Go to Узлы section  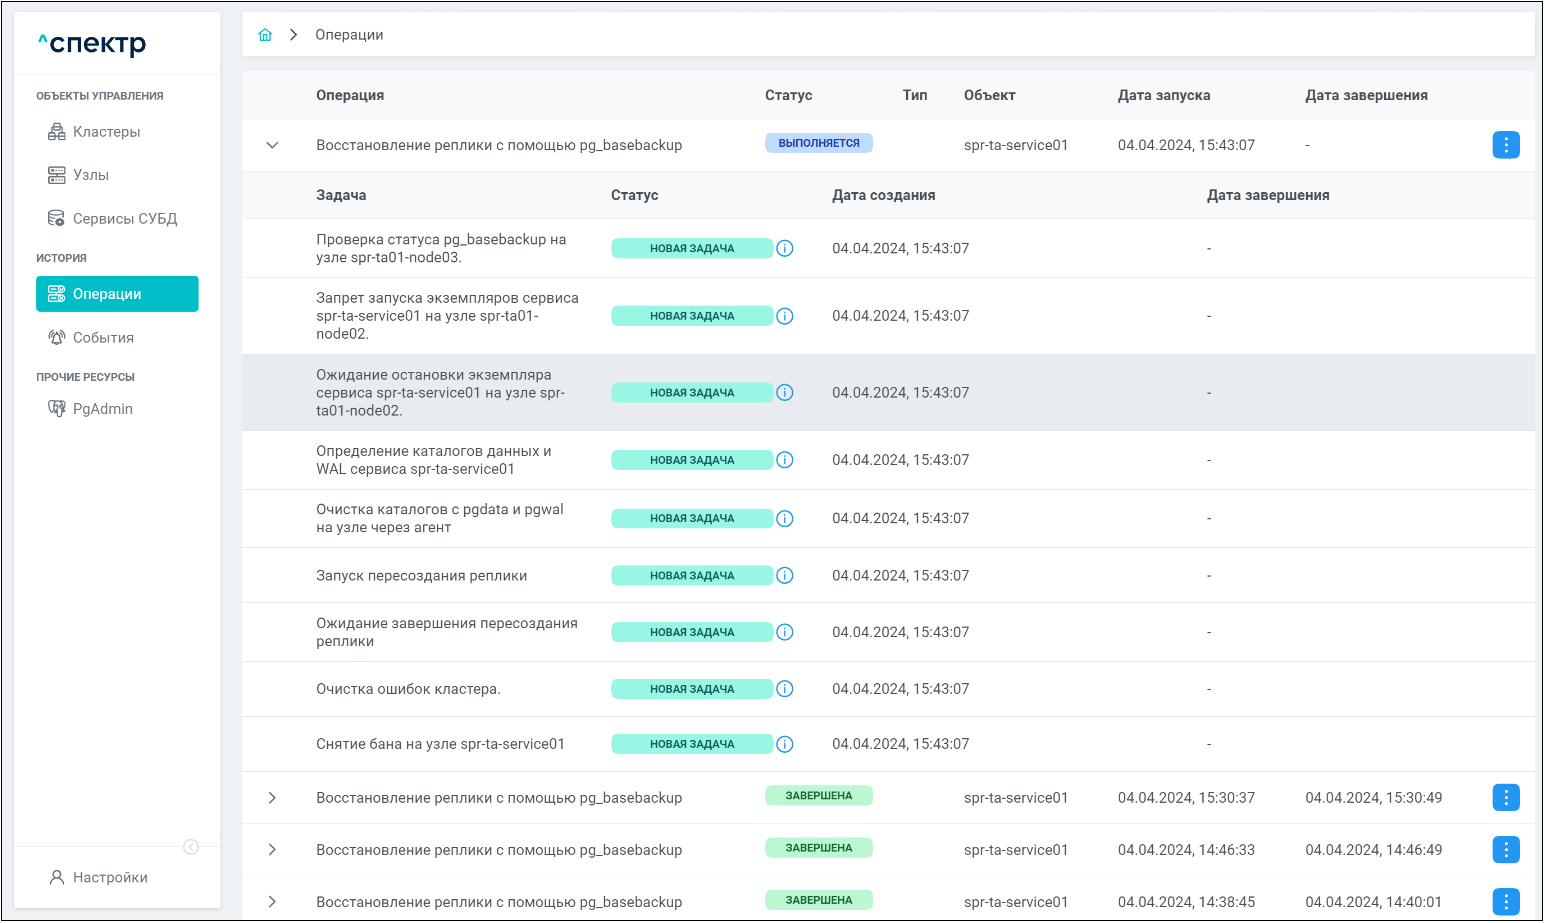point(90,175)
